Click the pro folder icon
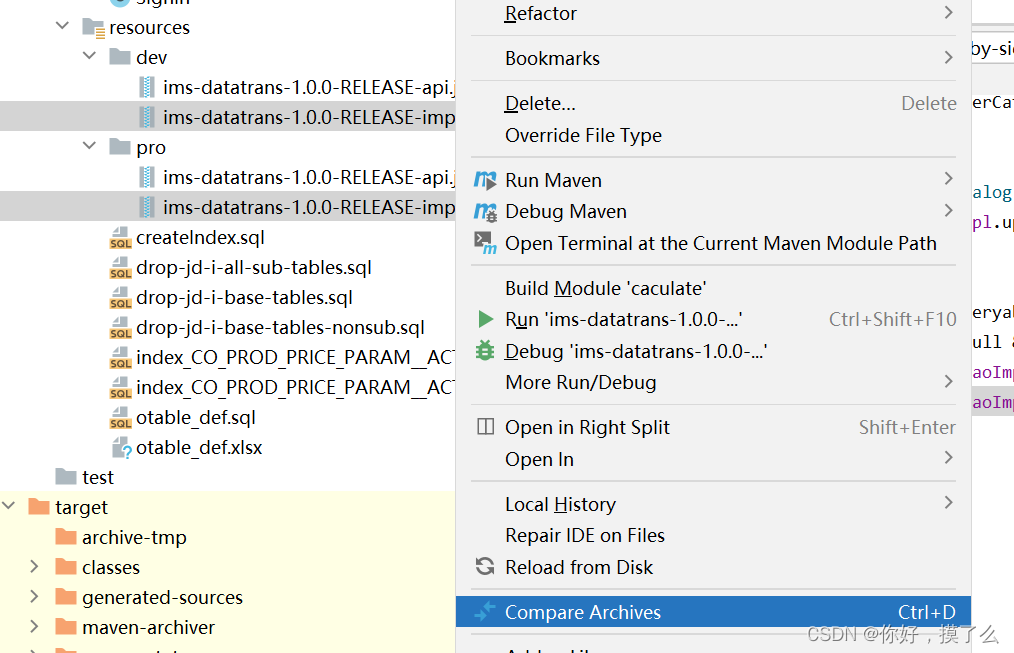Viewport: 1014px width, 653px height. [x=120, y=147]
